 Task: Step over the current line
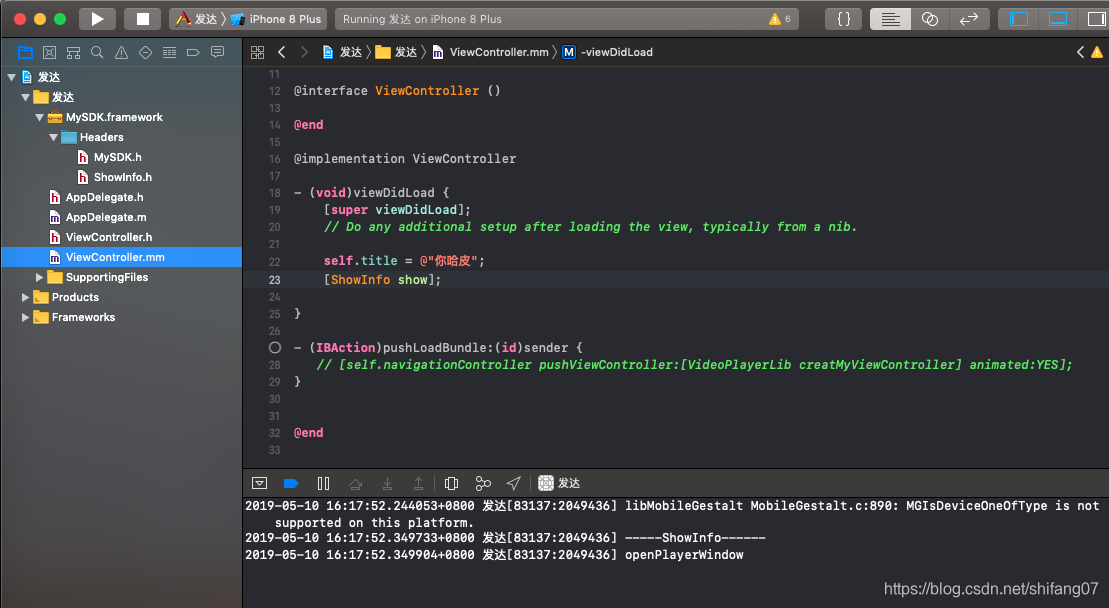[356, 483]
